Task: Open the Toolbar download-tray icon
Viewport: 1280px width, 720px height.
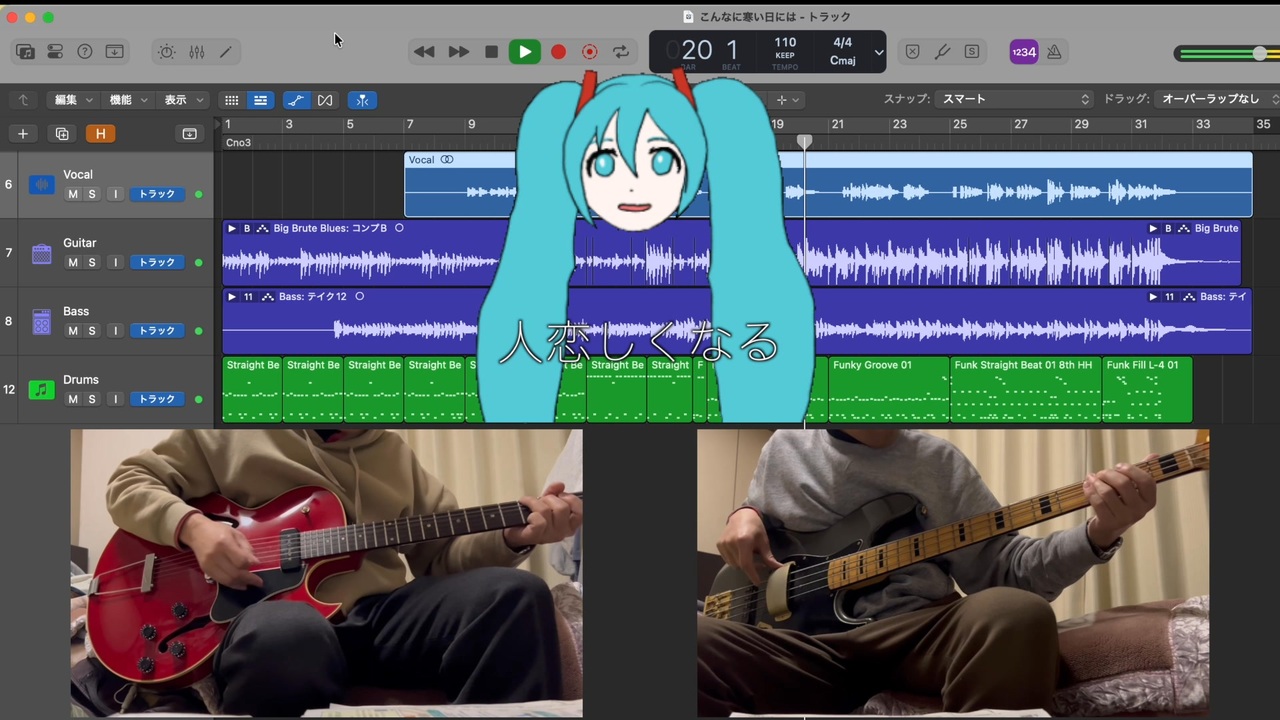Action: click(115, 52)
